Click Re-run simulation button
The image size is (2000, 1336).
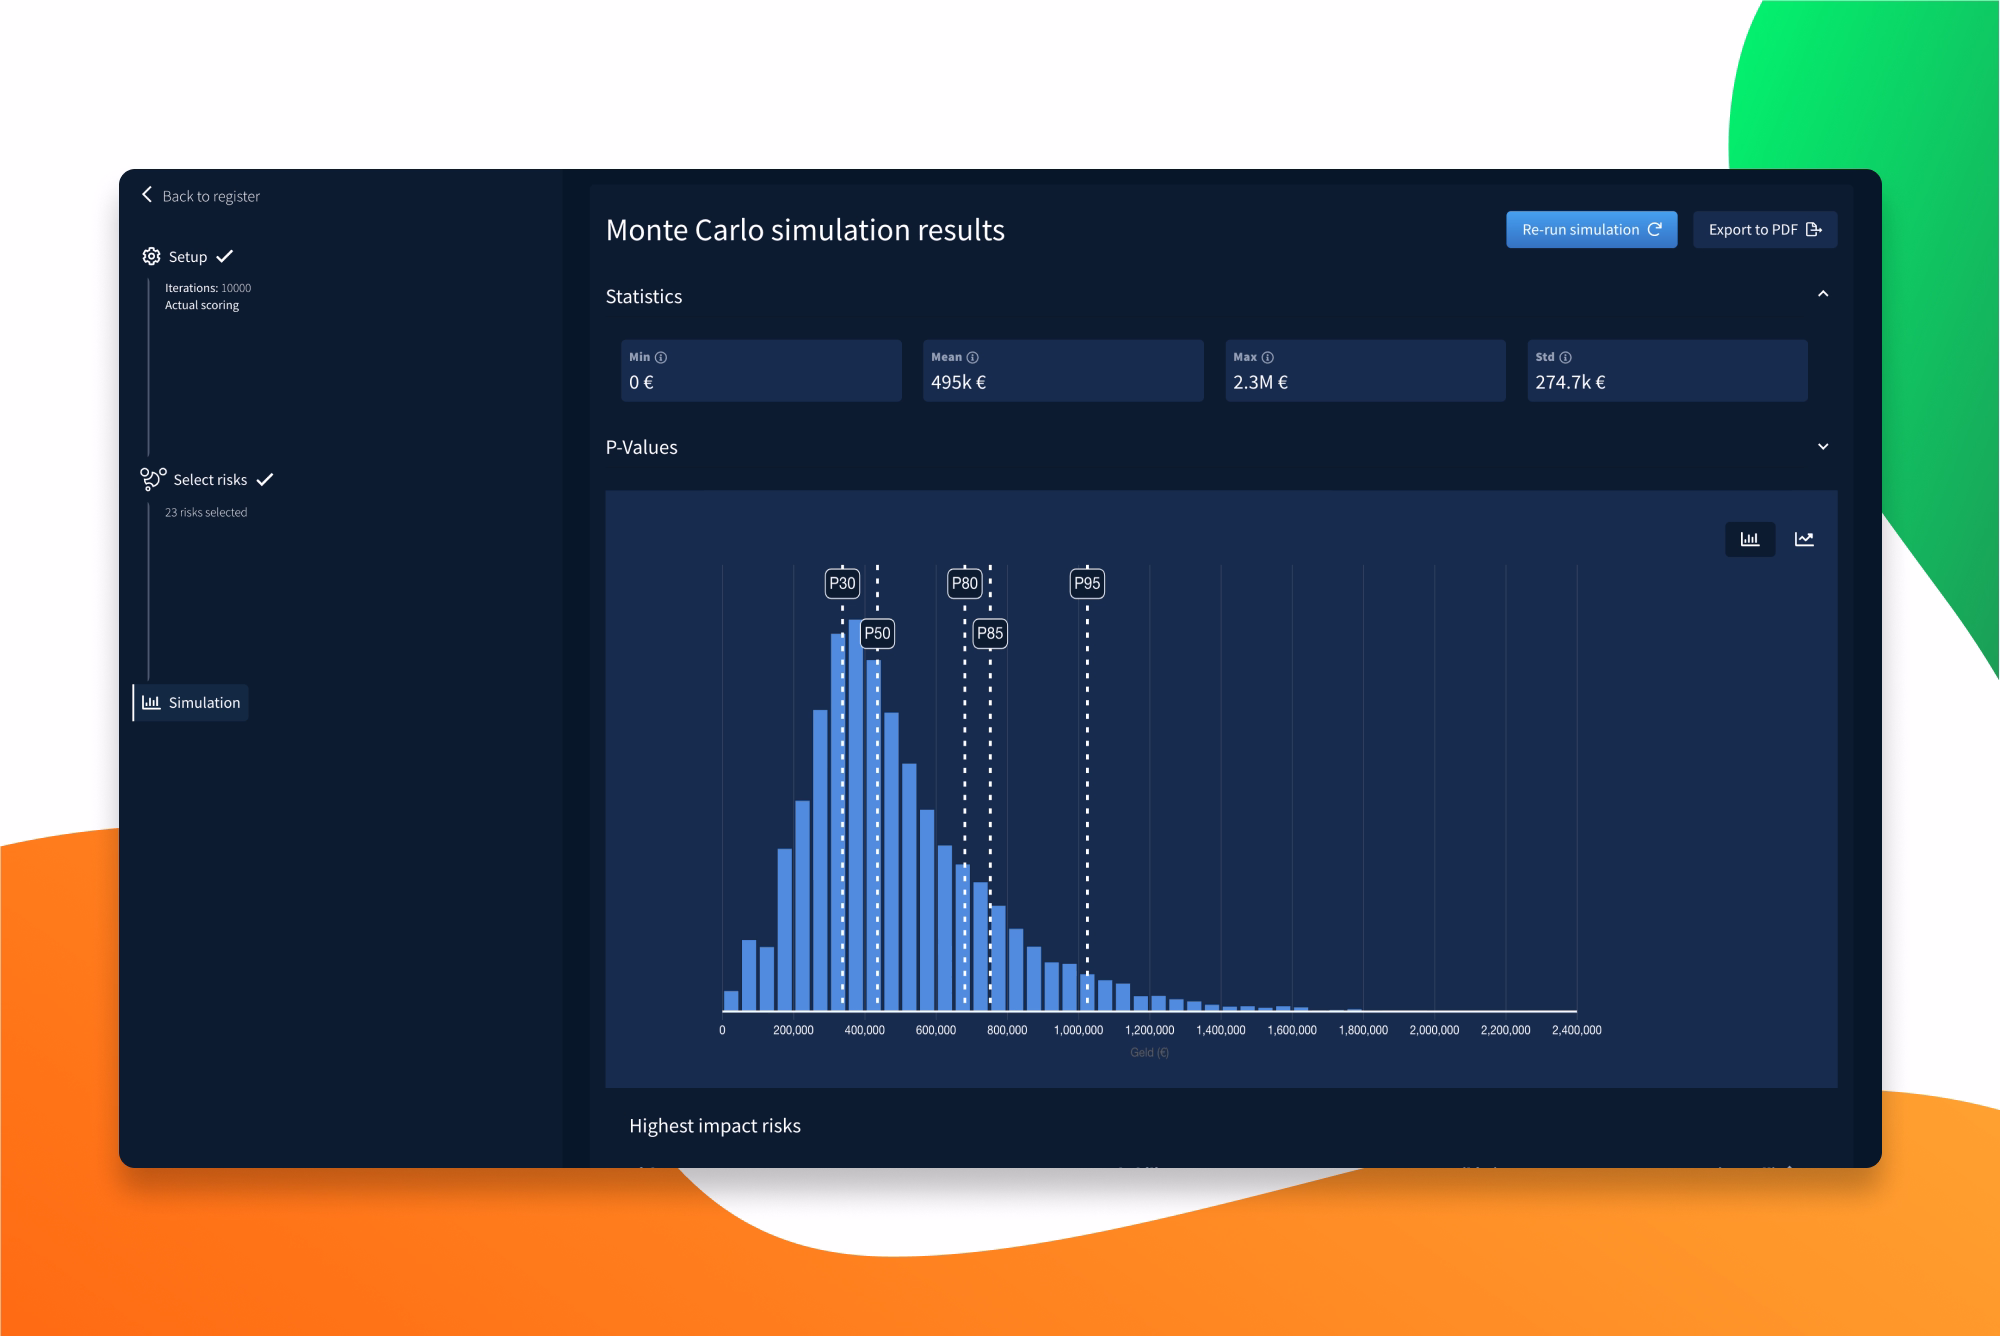1590,230
